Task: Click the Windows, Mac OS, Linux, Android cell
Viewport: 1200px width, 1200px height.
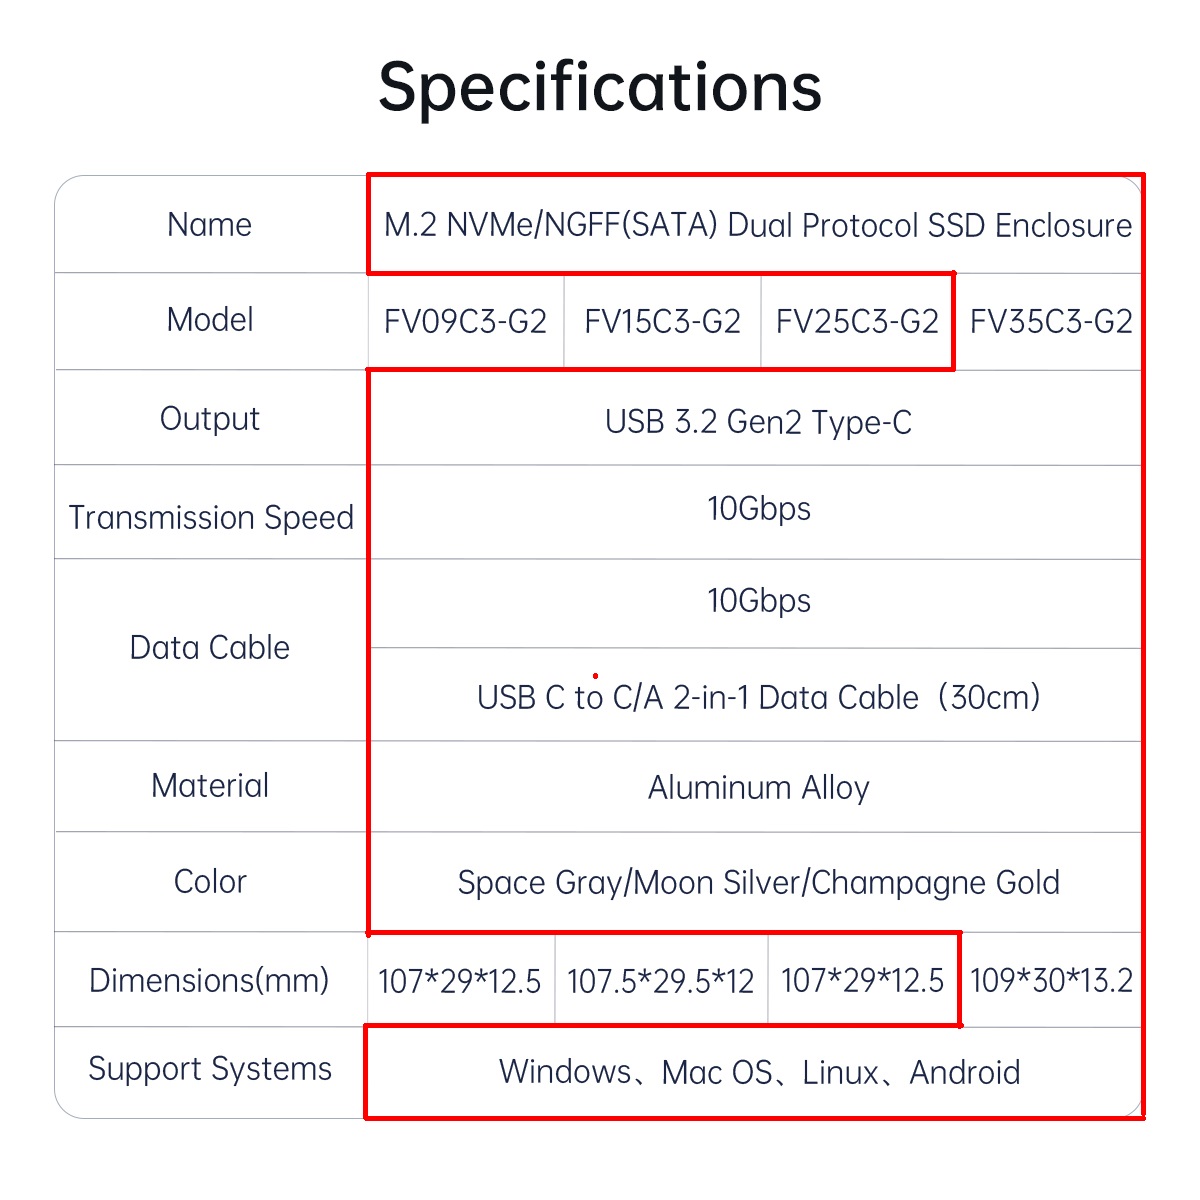Action: coord(758,1073)
